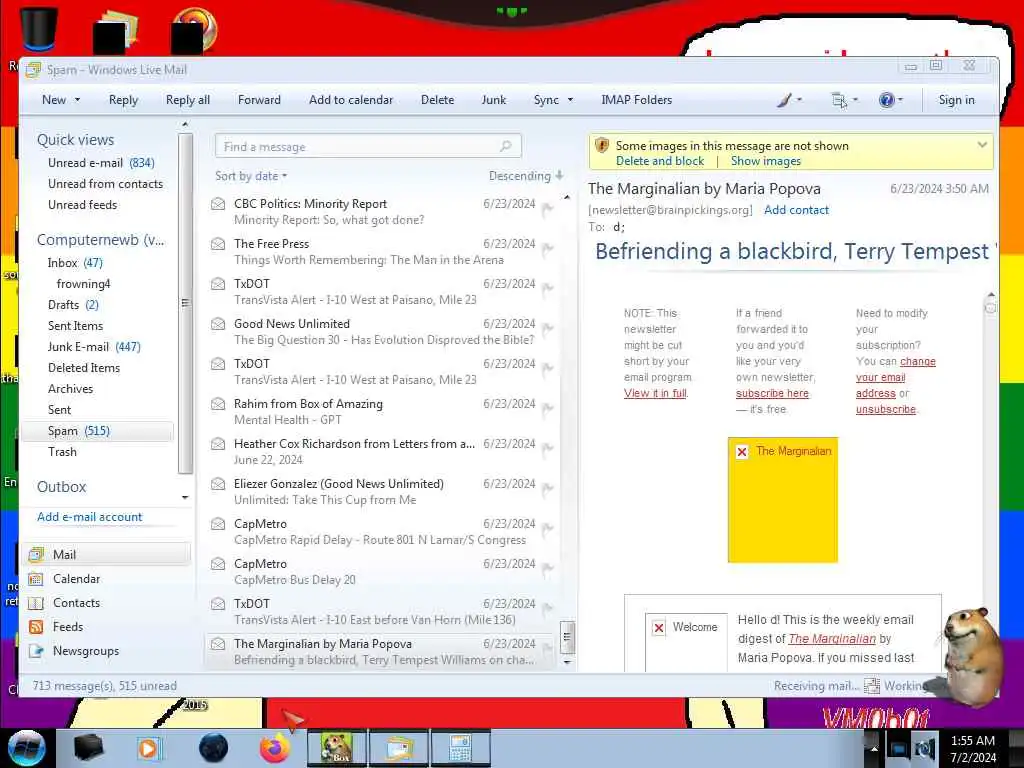Image resolution: width=1024 pixels, height=768 pixels.
Task: Click the yellow Marginalian image placeholder
Action: [x=782, y=500]
